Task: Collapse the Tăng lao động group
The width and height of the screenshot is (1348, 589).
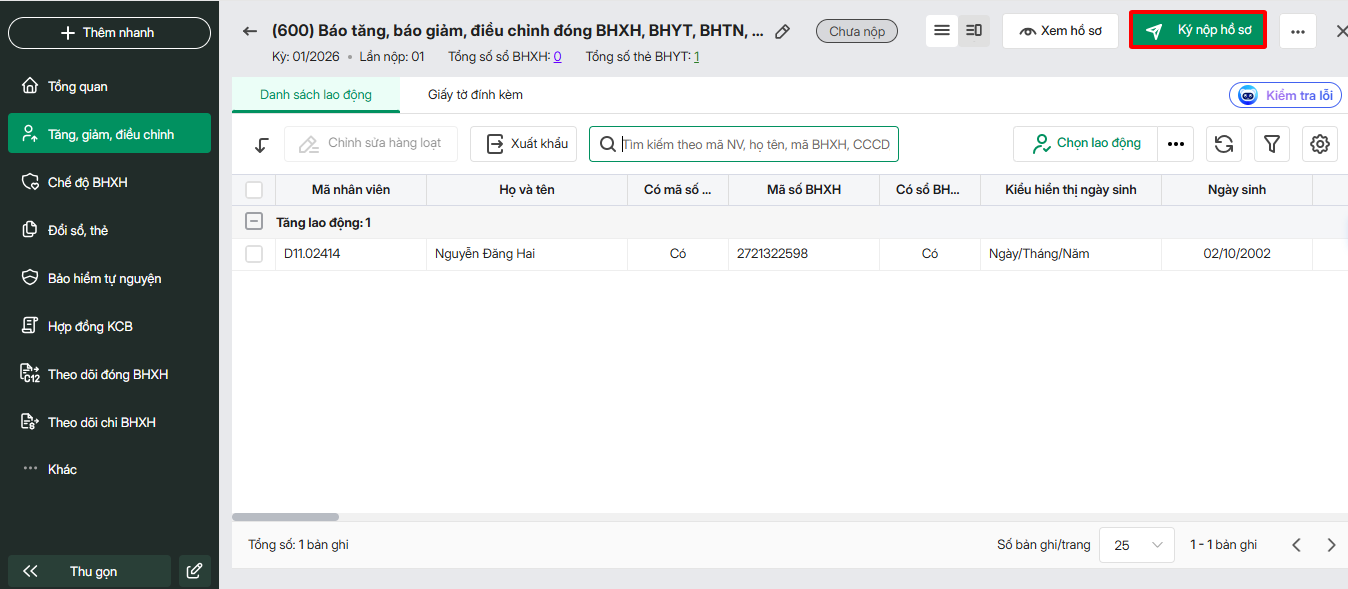Action: click(x=254, y=222)
